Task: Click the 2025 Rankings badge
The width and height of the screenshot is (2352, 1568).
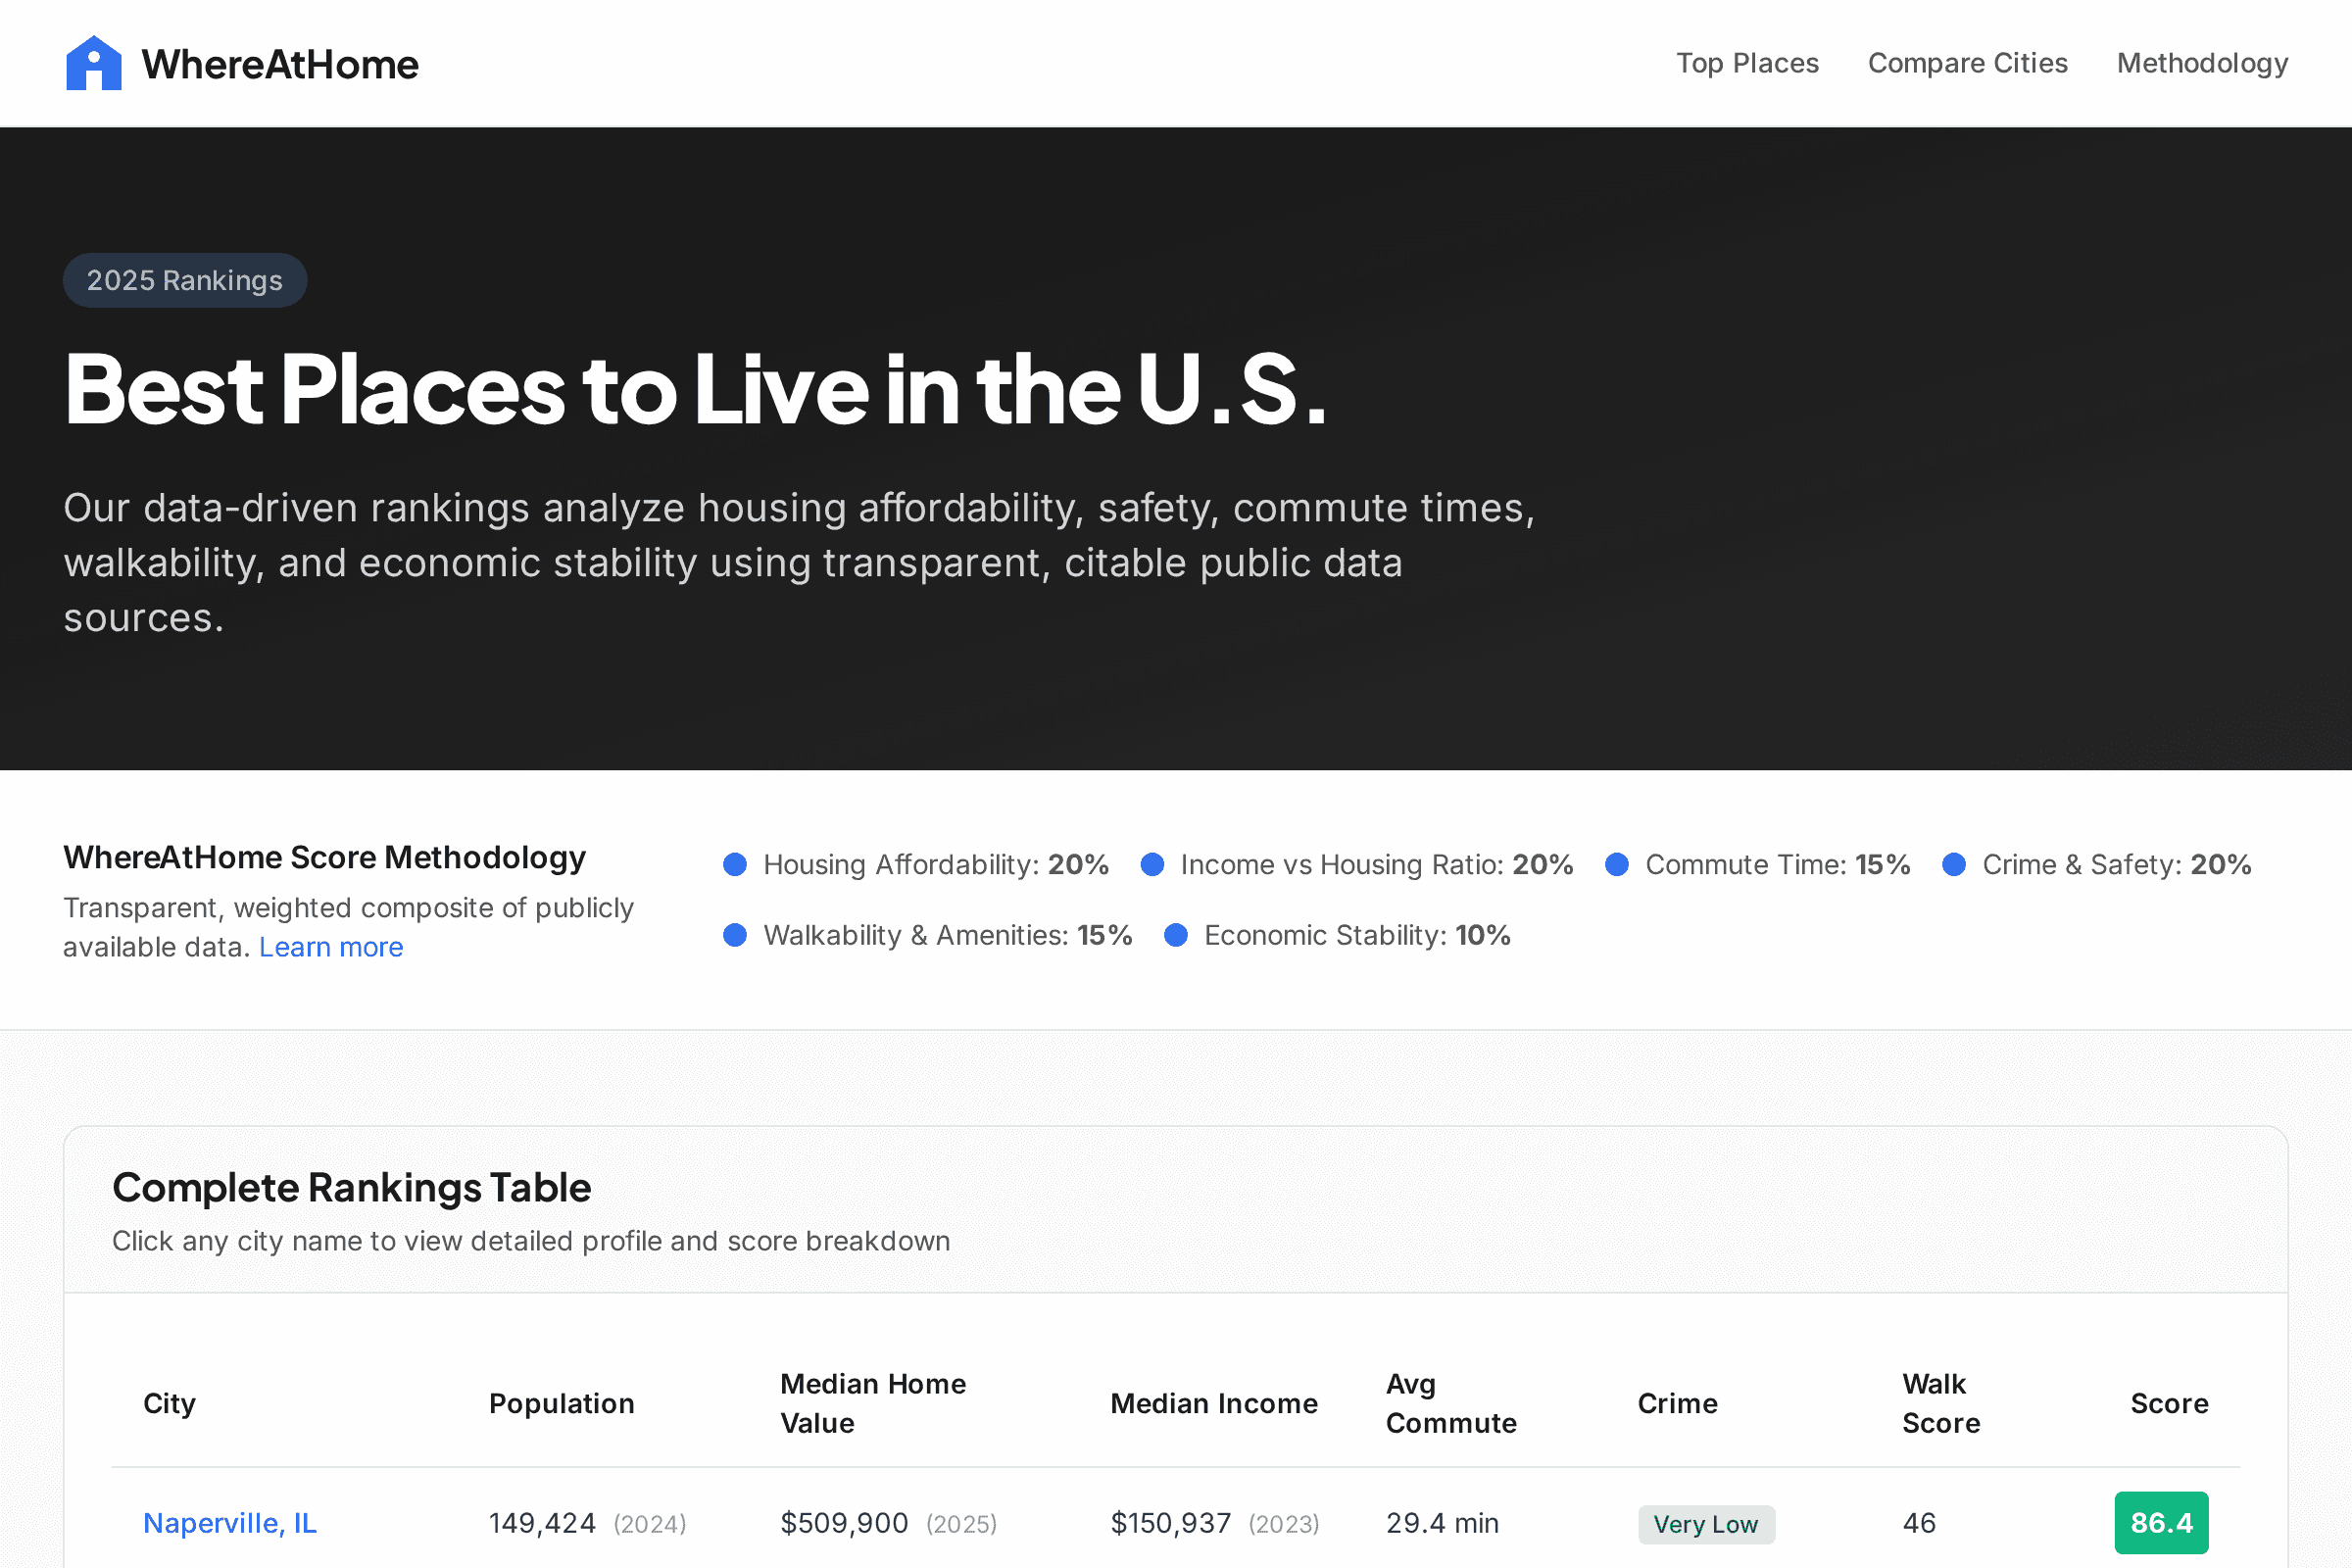Action: tap(185, 280)
